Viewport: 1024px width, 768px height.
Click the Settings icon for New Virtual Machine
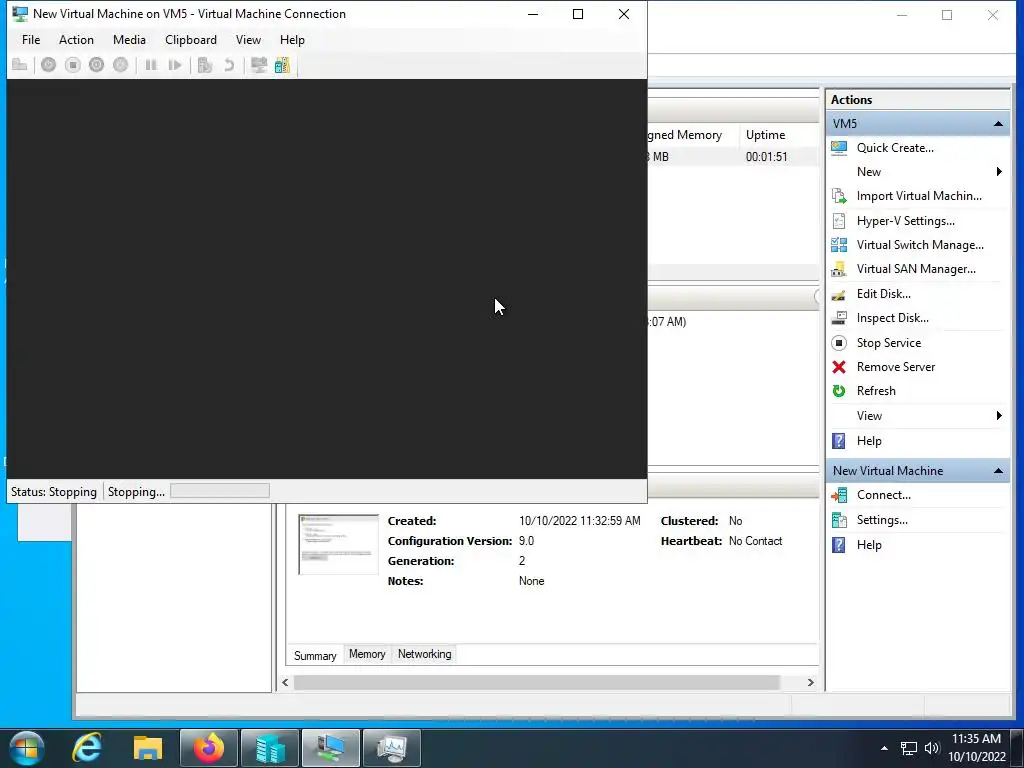click(x=839, y=520)
